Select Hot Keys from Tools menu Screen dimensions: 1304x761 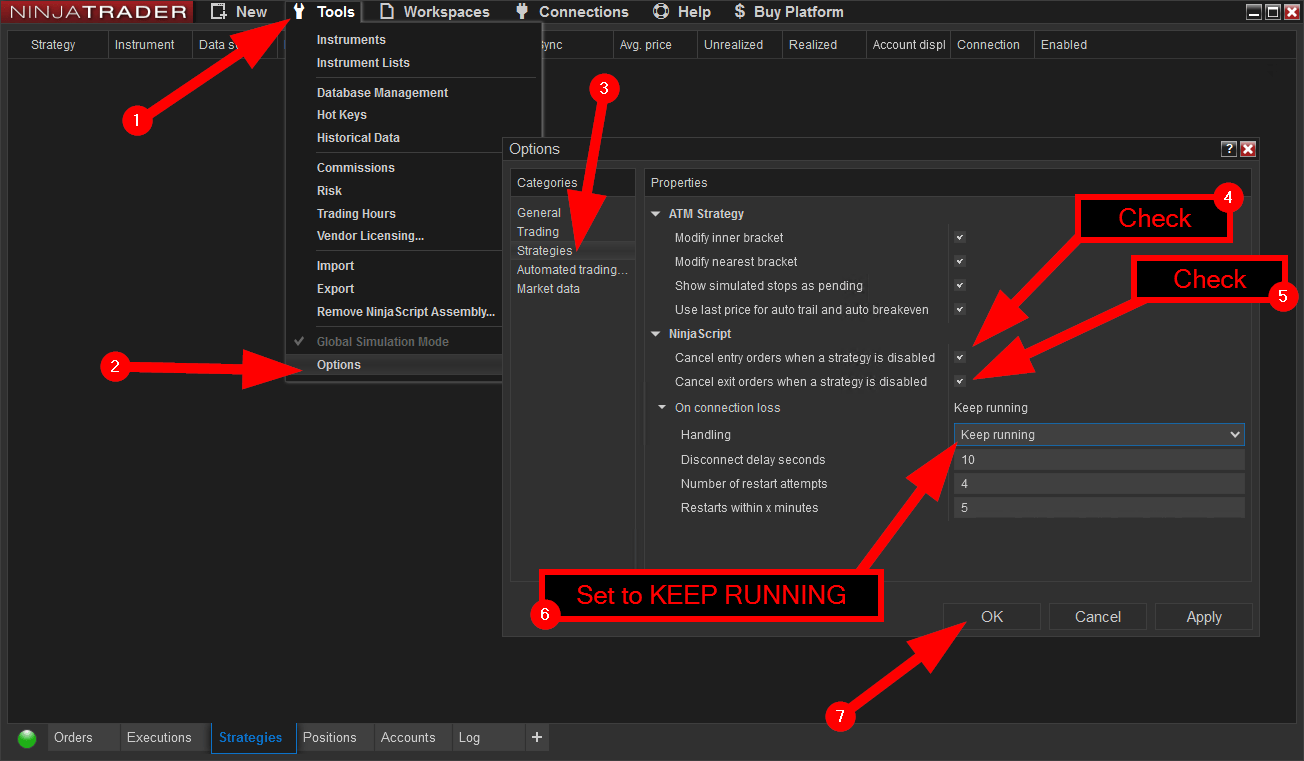[342, 115]
